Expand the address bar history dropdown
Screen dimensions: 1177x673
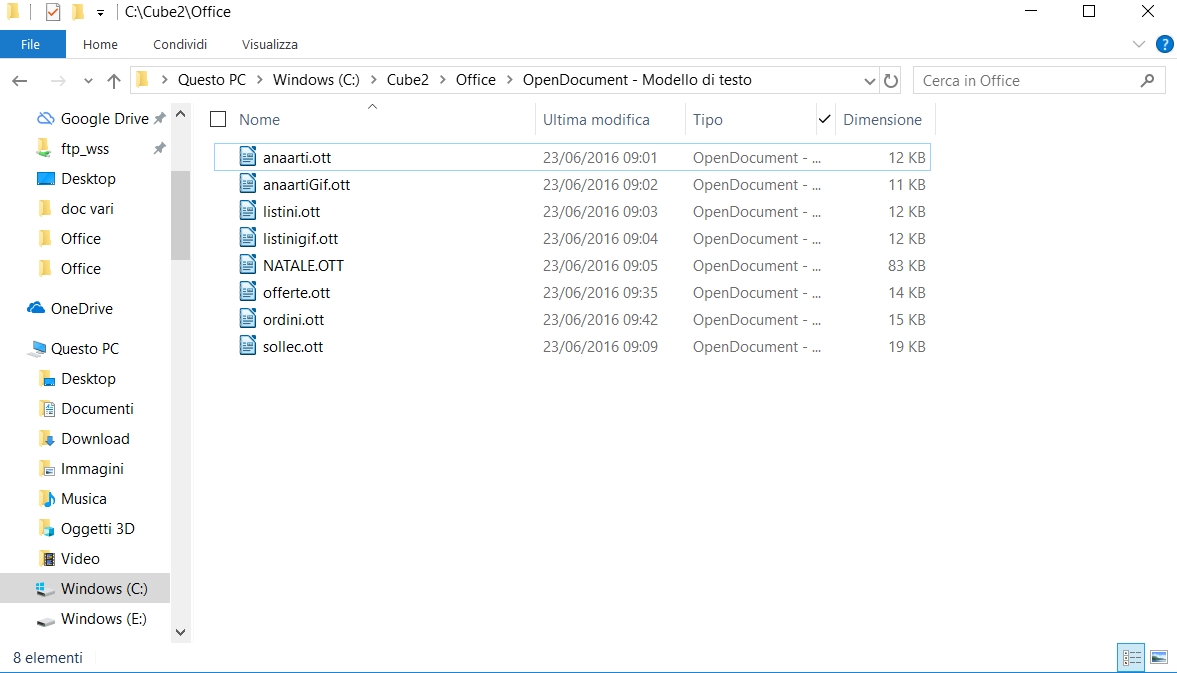coord(869,81)
